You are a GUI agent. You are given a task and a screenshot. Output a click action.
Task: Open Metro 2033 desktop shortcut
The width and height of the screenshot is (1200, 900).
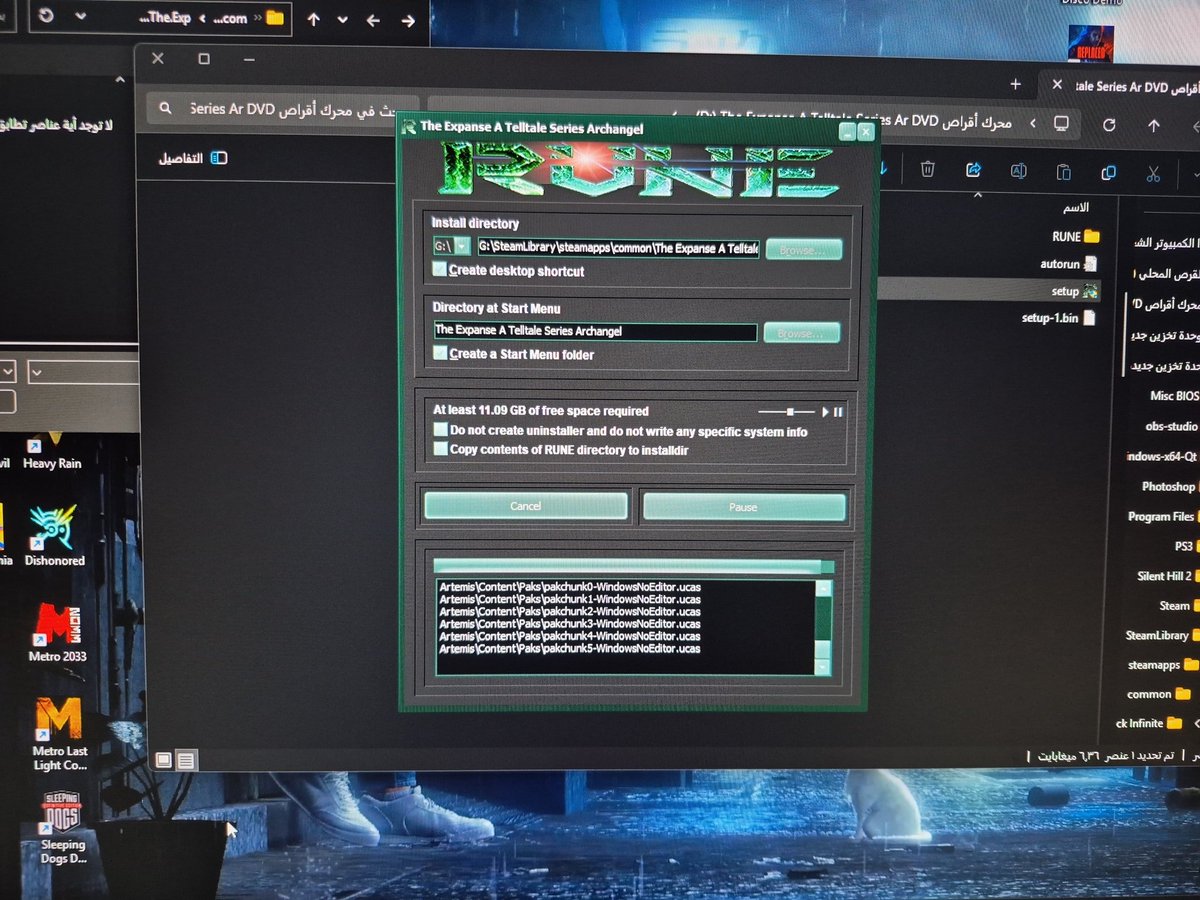pos(57,632)
